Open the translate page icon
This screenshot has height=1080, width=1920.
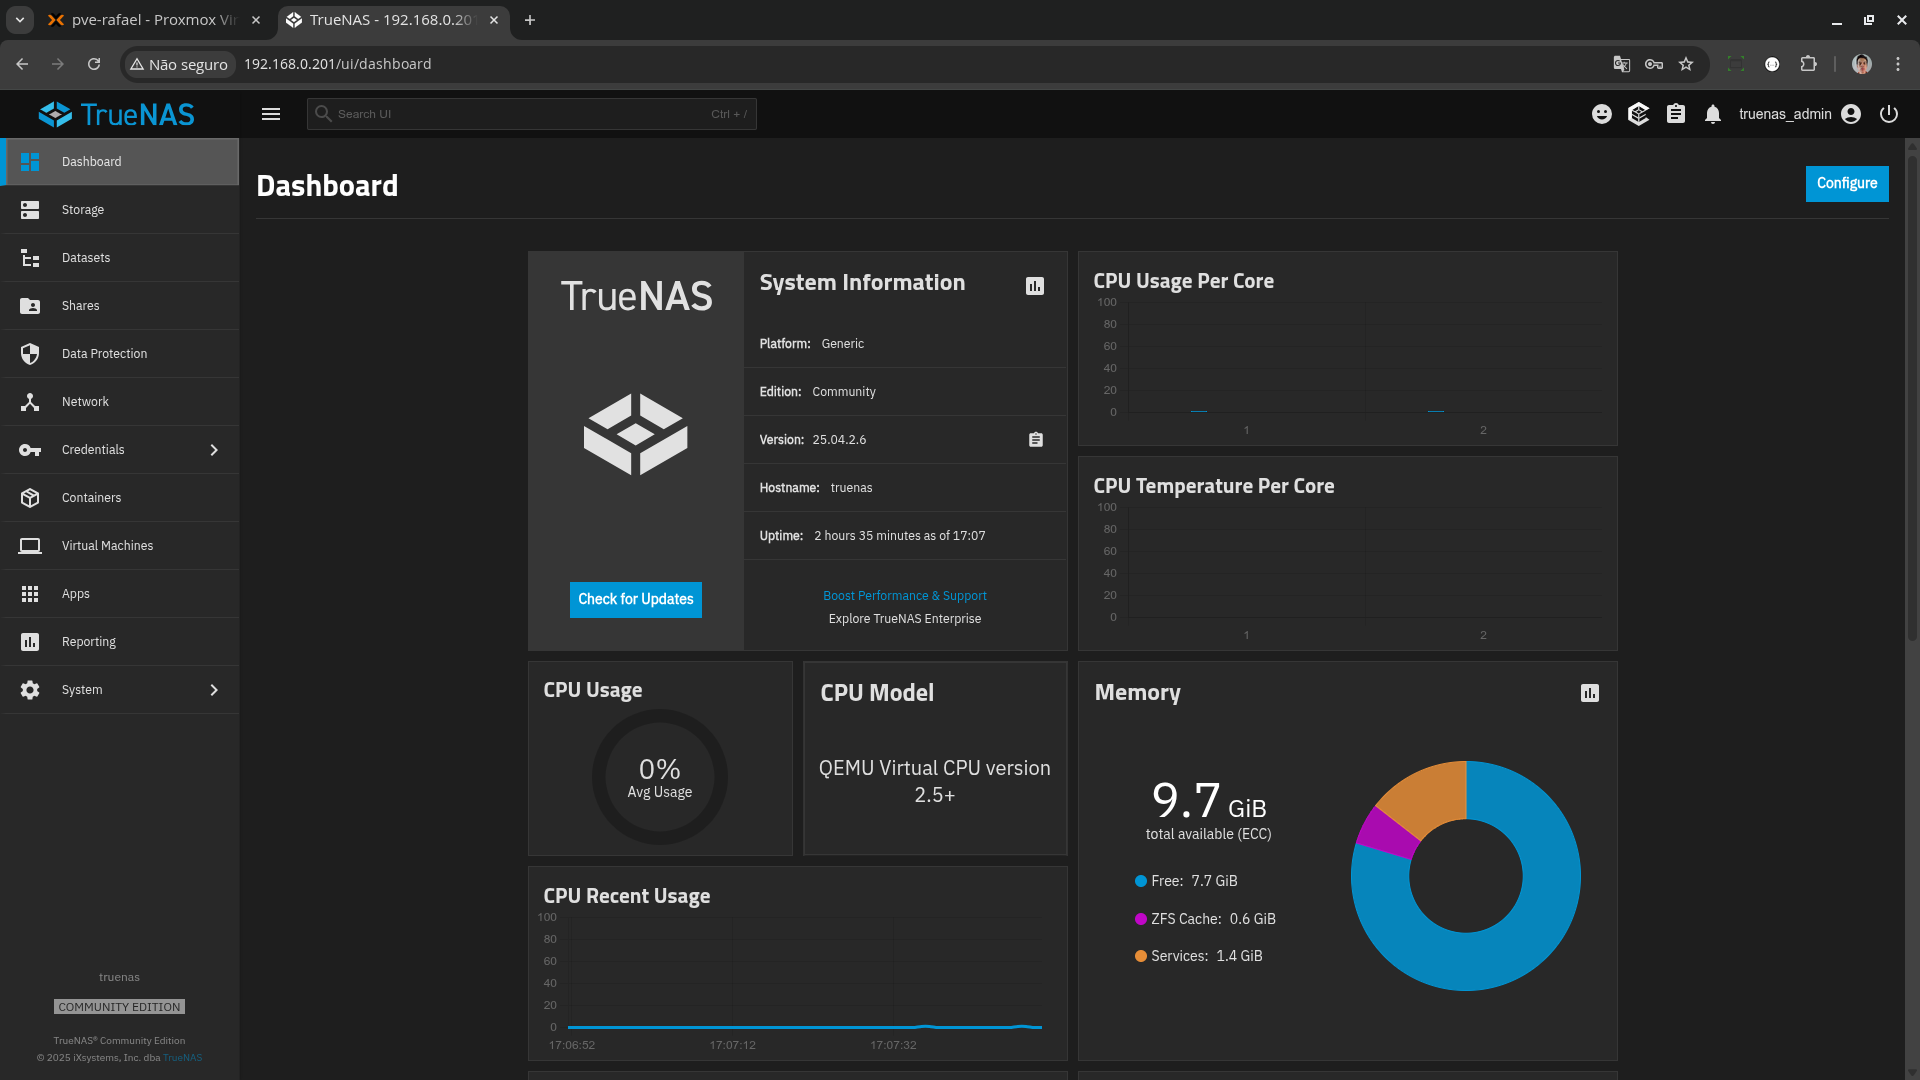tap(1622, 64)
